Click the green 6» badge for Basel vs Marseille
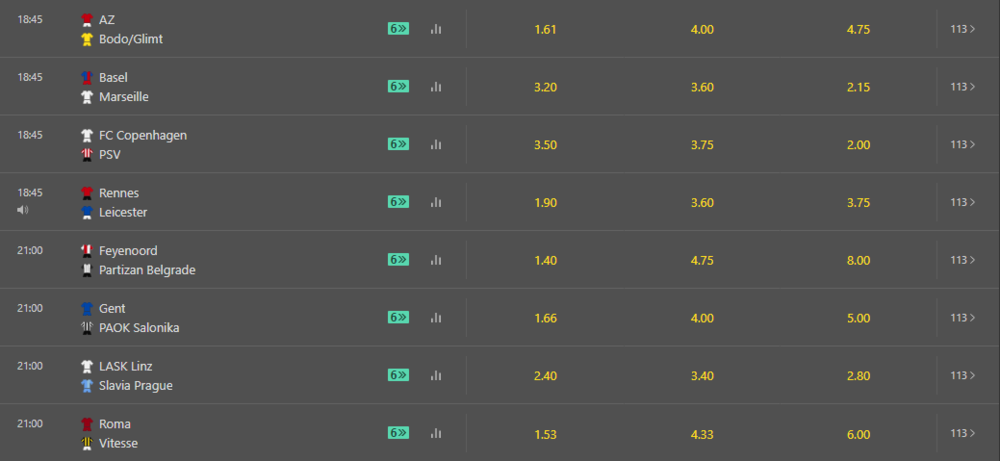The width and height of the screenshot is (1000, 461). pyautogui.click(x=399, y=86)
